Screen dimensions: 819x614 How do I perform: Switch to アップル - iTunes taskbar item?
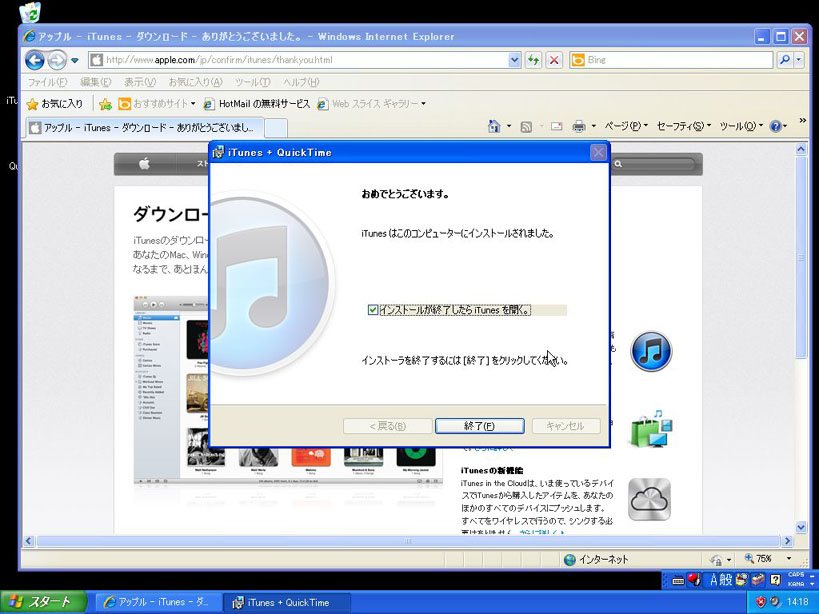[x=158, y=602]
